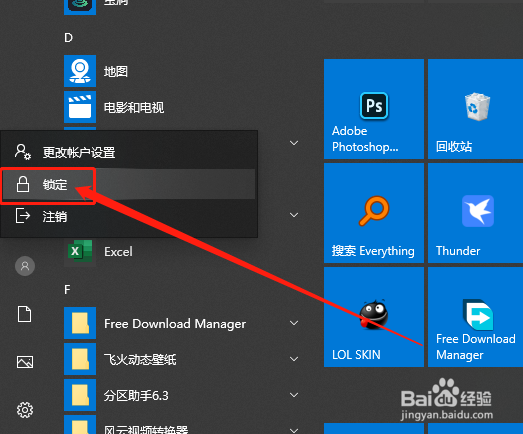Jump to letter D section header

(x=68, y=38)
